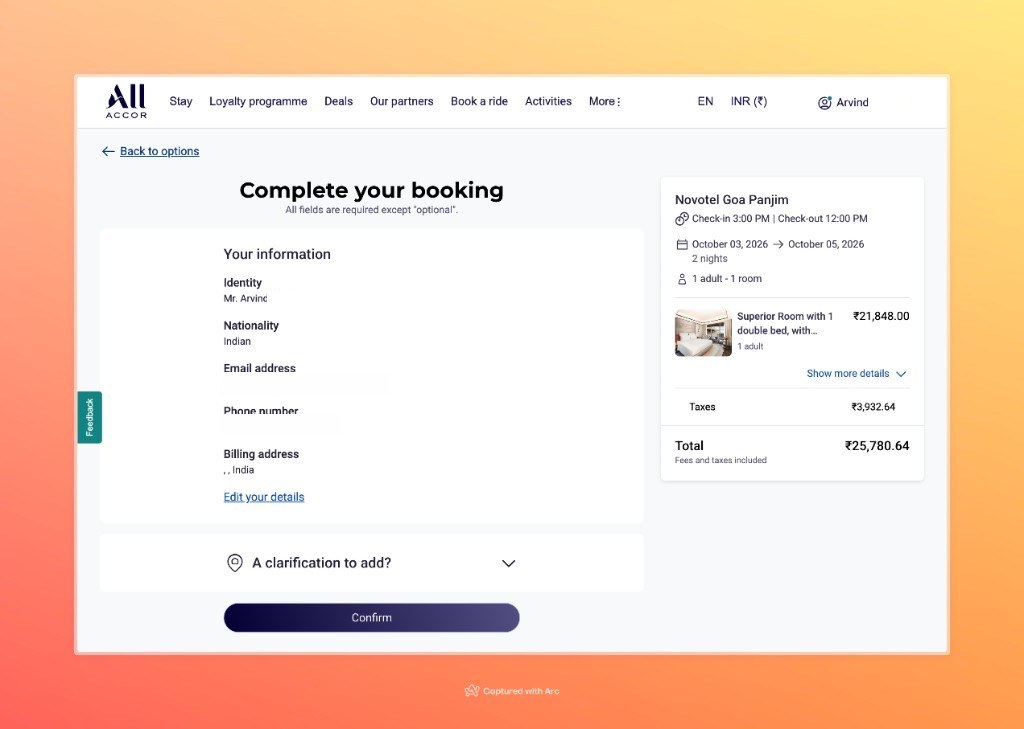Expand A clarification to add? chevron
Screen dimensions: 1024x729
(x=509, y=563)
